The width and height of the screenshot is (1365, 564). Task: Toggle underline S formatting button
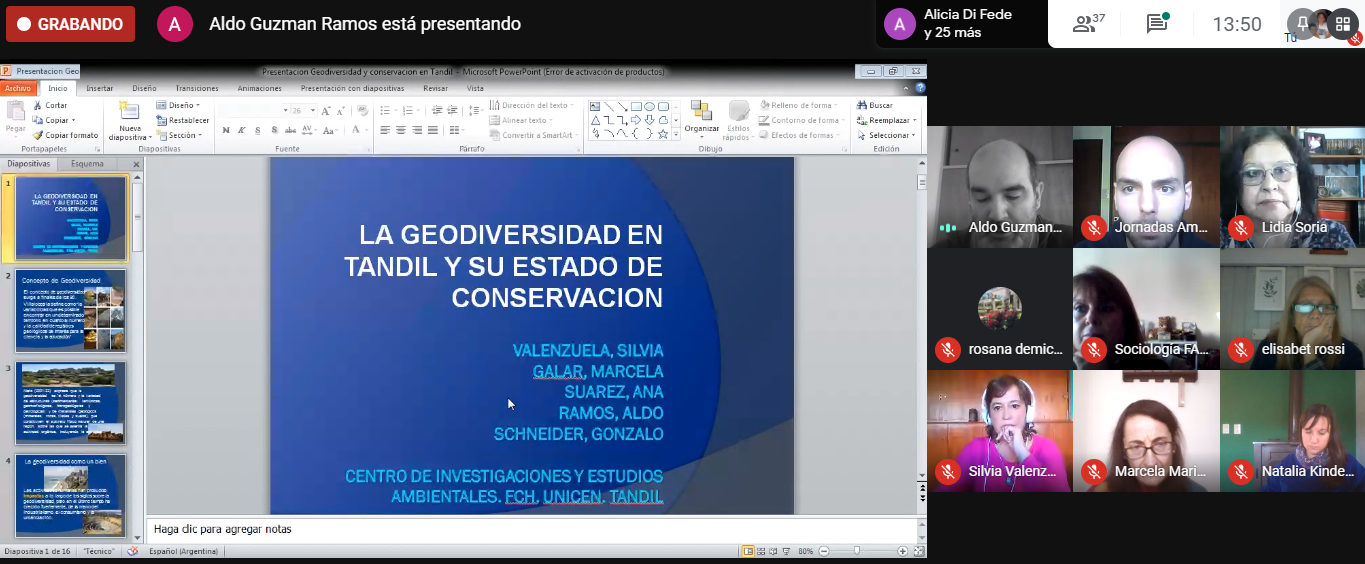click(257, 130)
